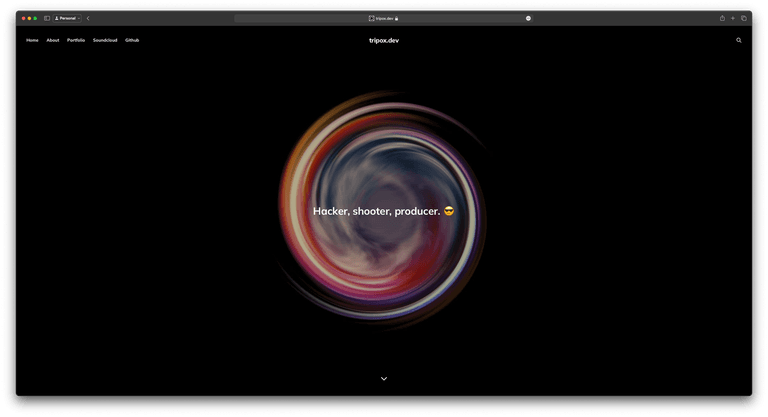The height and width of the screenshot is (417, 768).
Task: Navigate to the About page
Action: [x=53, y=40]
